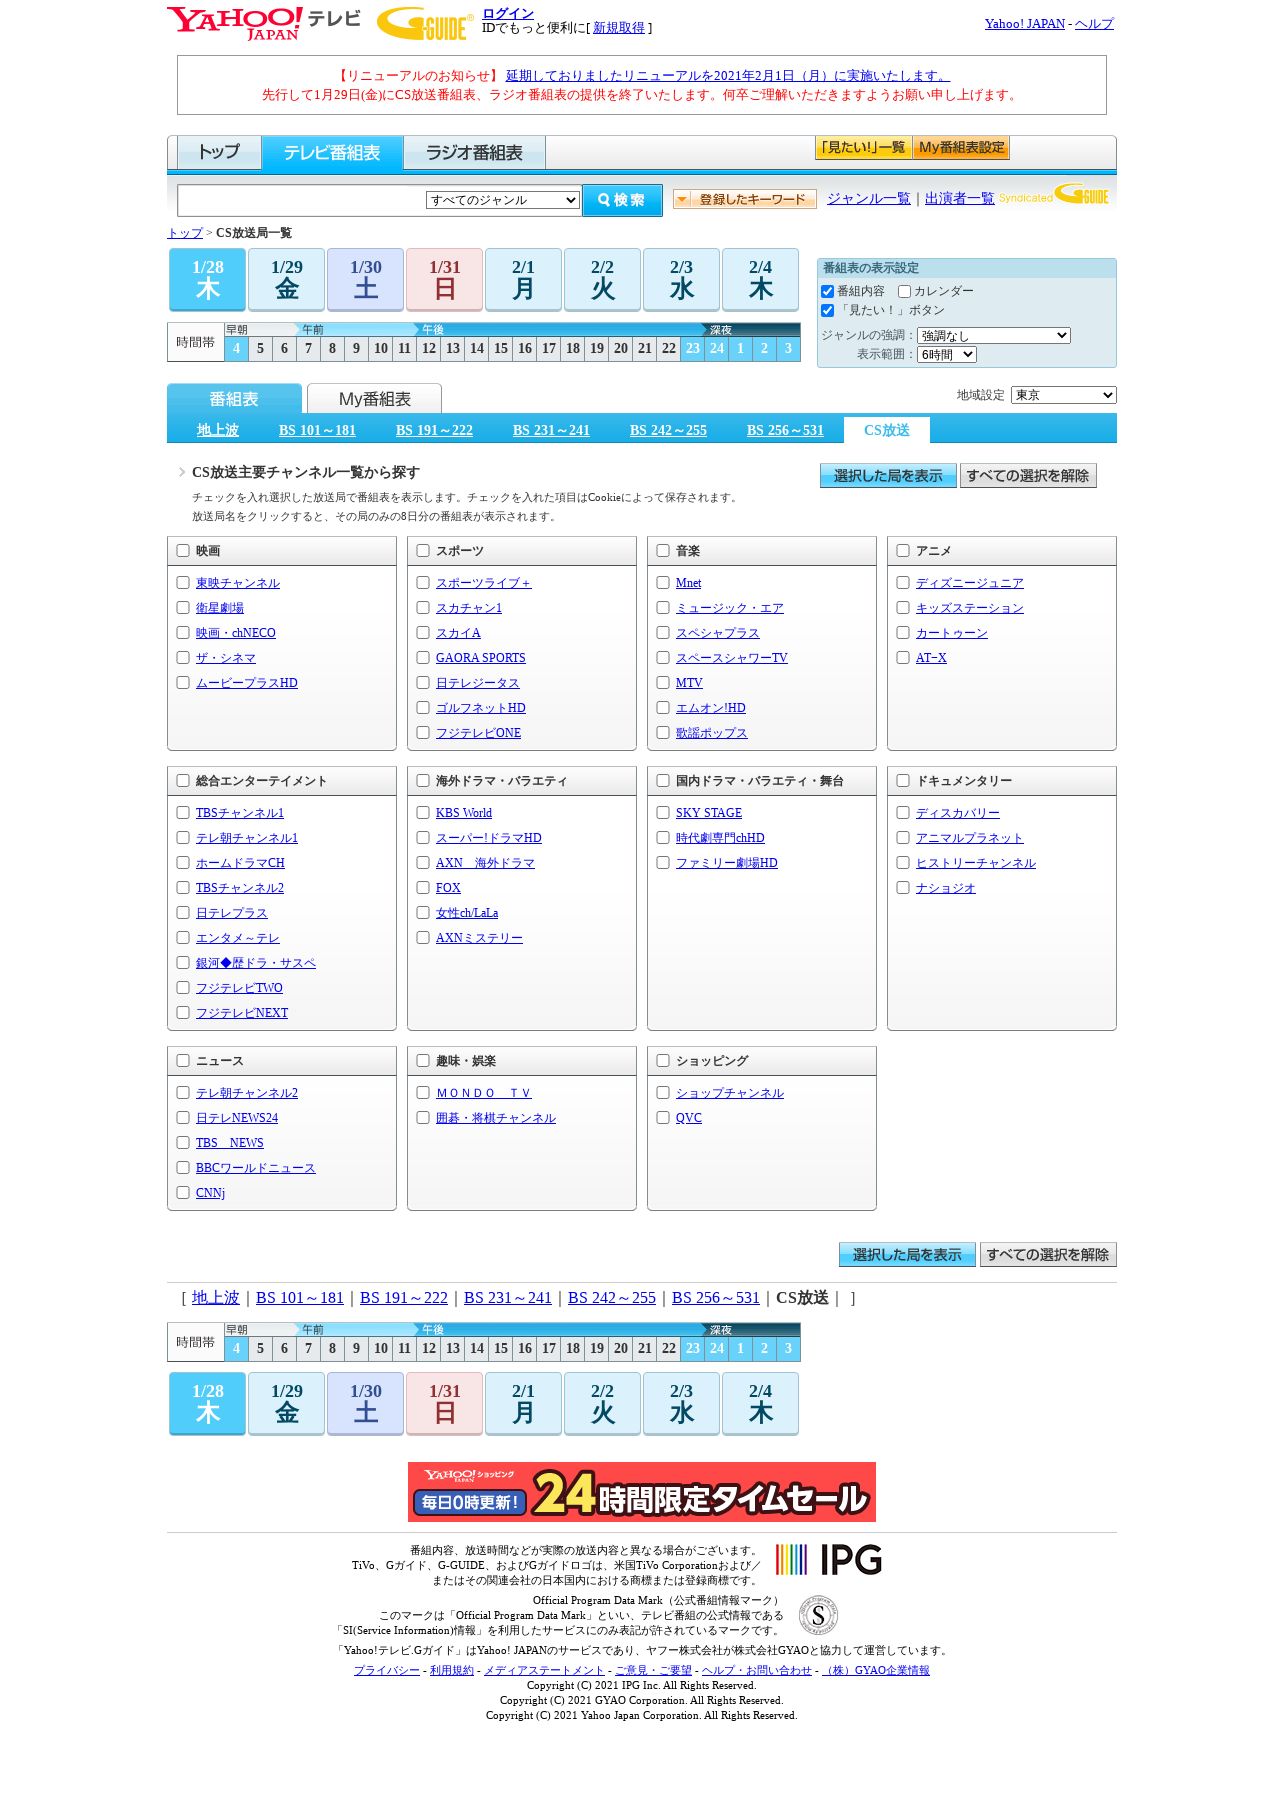Open the ジャンル一覧 link

pos(869,199)
